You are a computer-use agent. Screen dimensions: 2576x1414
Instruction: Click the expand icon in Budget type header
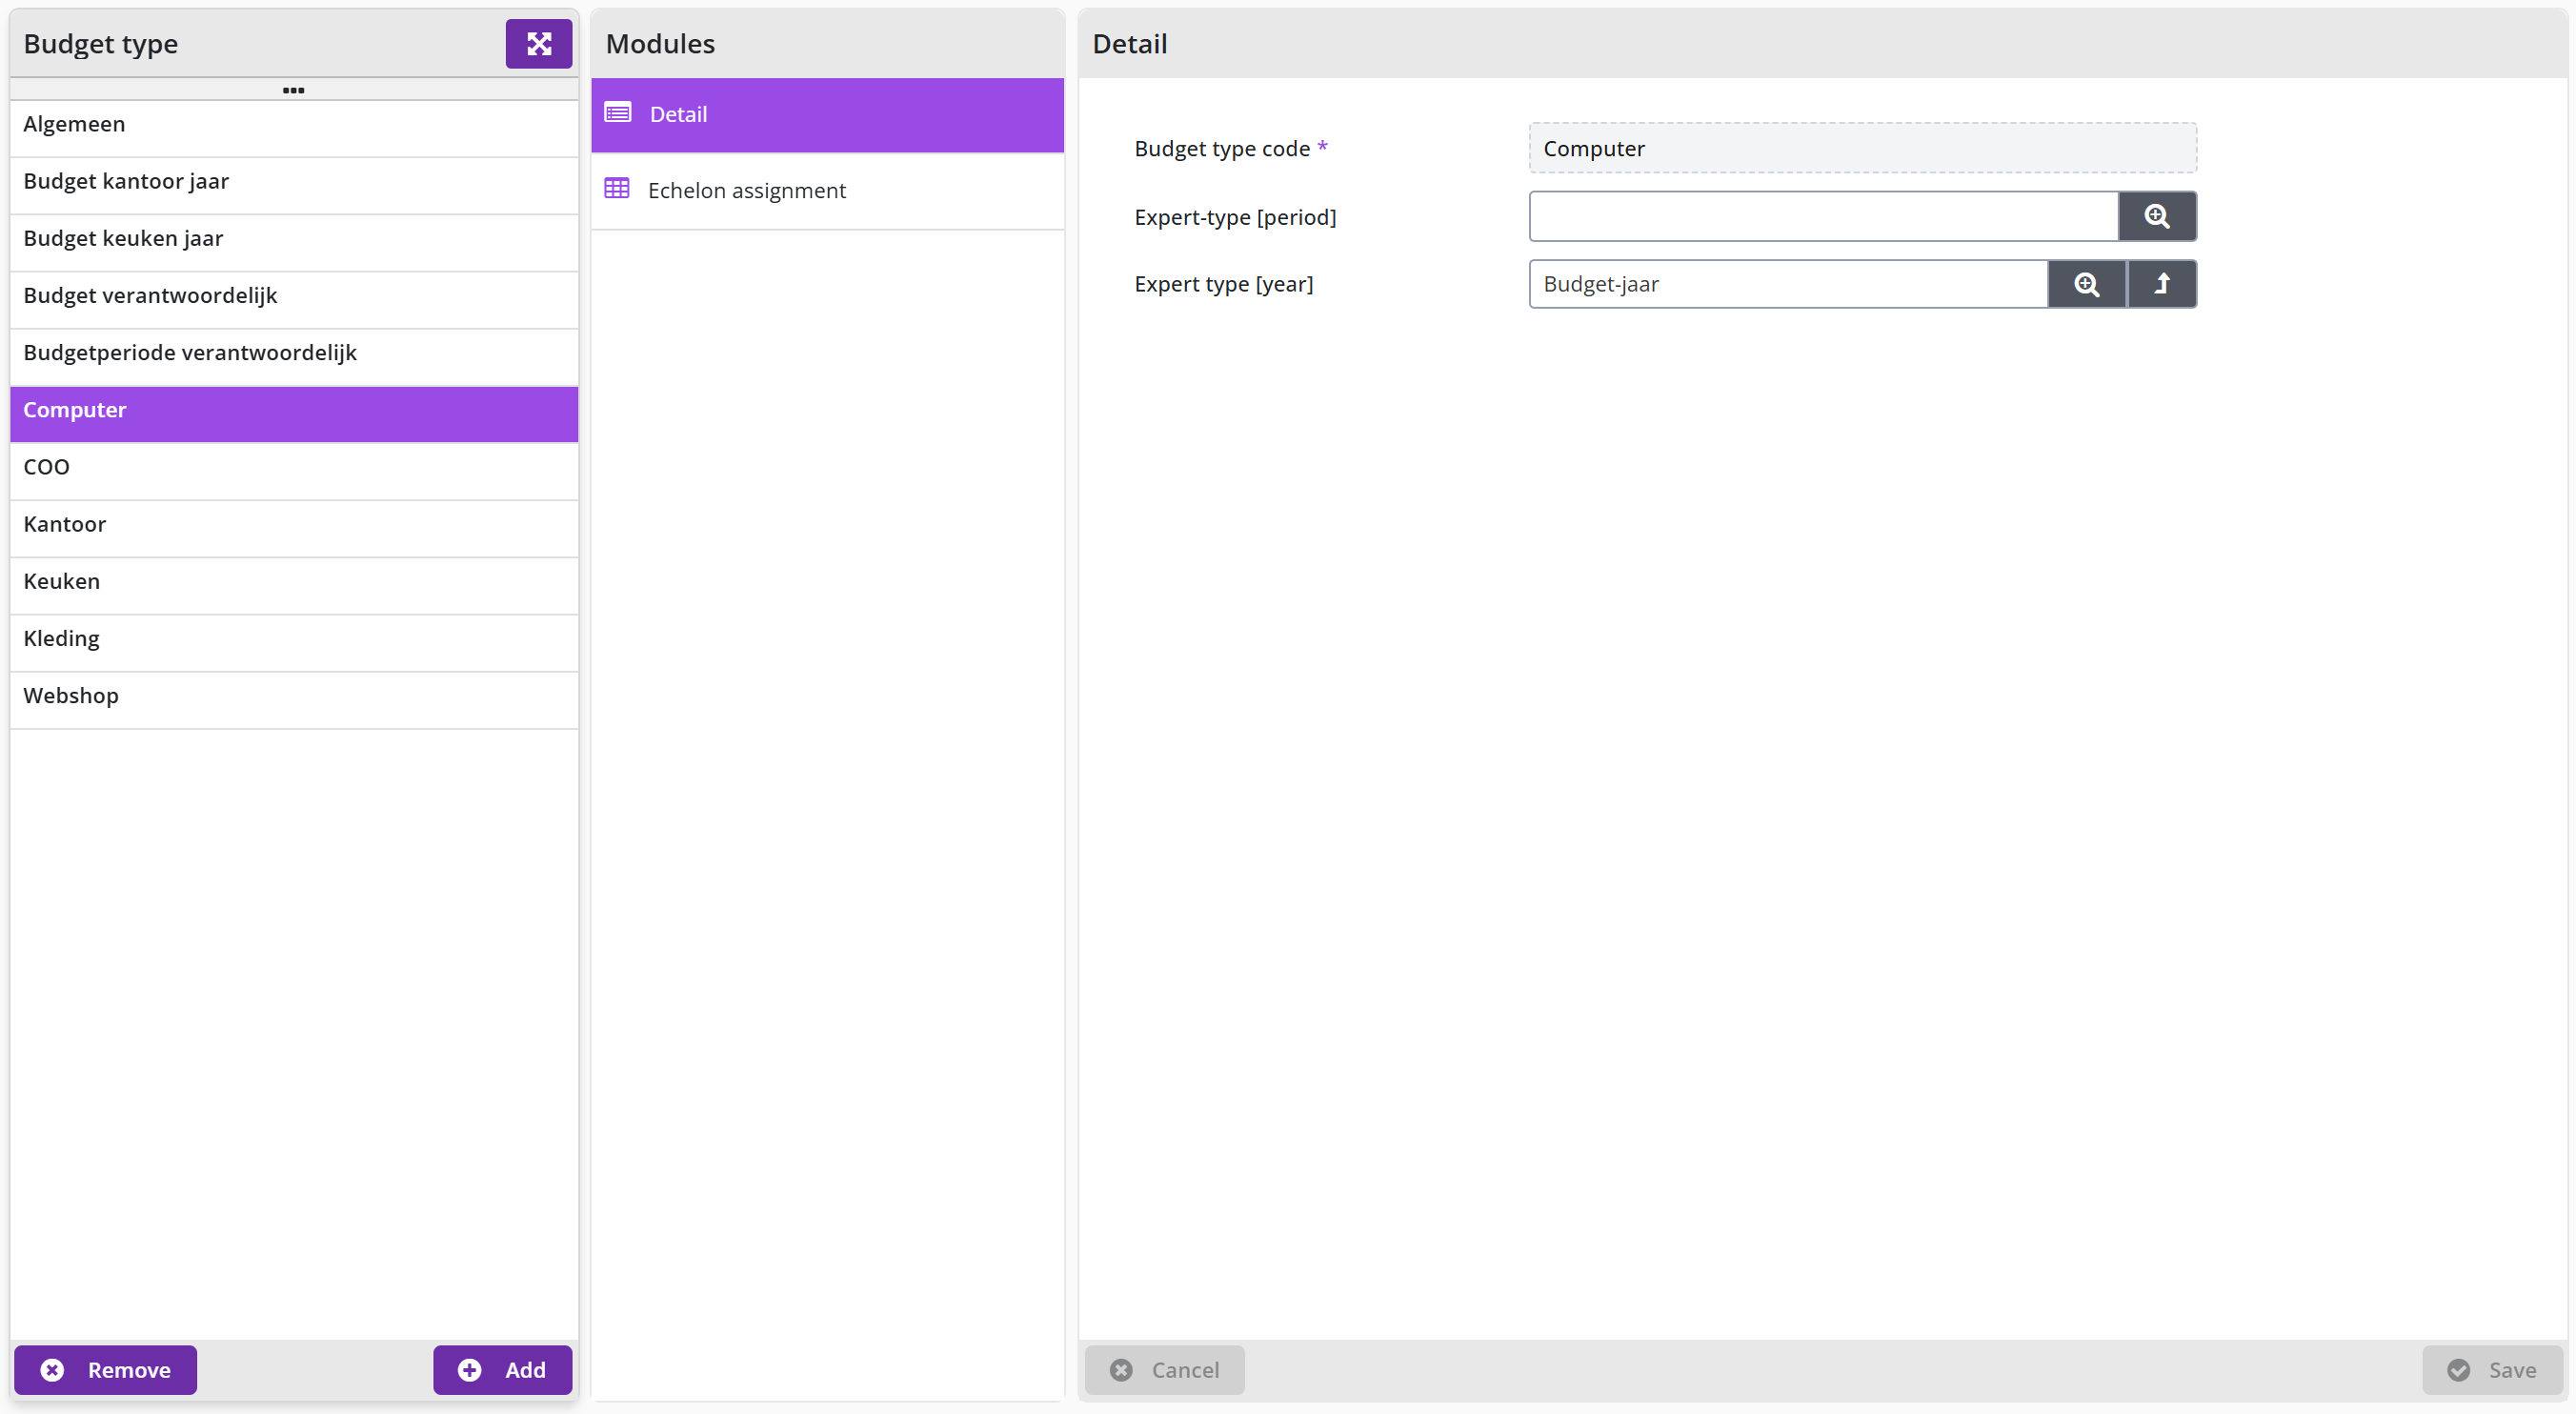[x=538, y=44]
